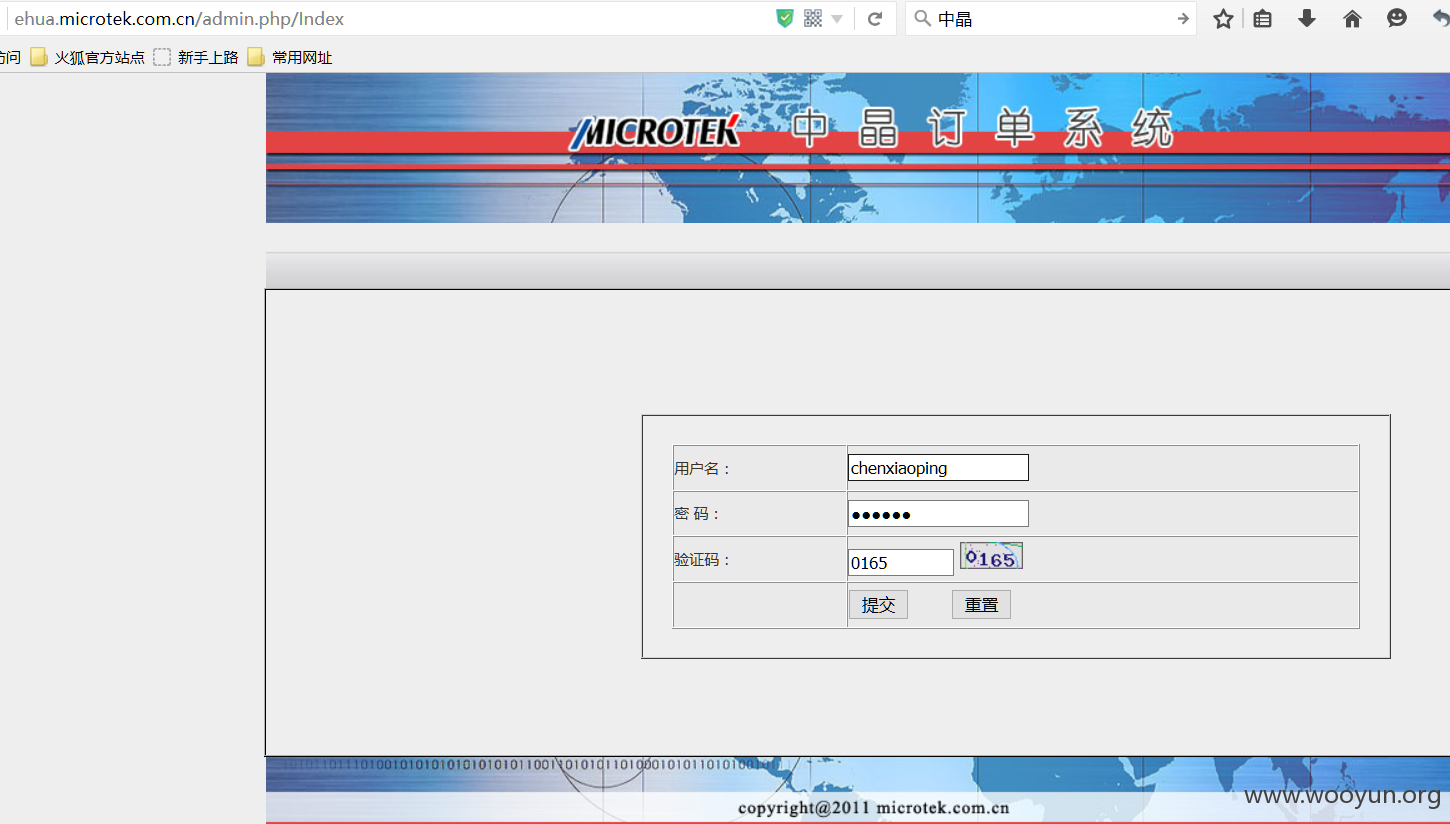Click the 中晶订单系统 banner title

[x=981, y=130]
